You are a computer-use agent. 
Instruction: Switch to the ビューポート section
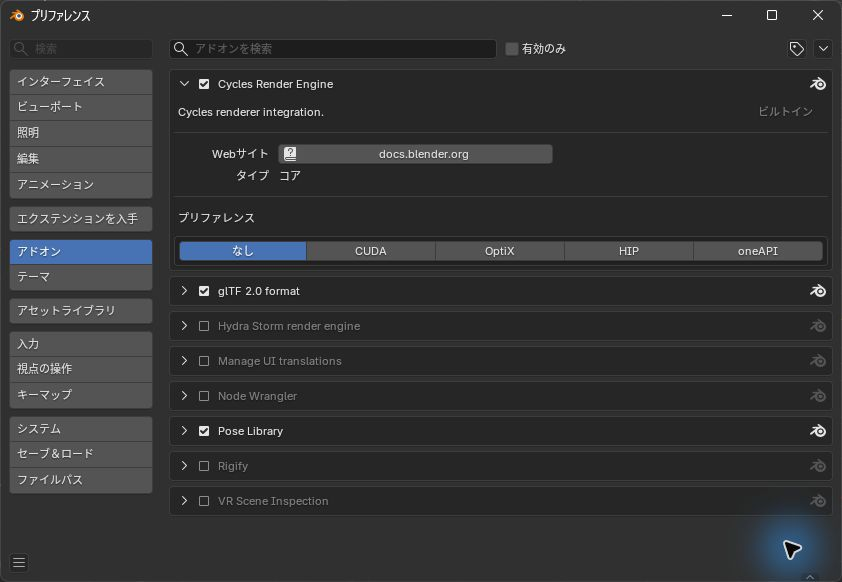(81, 107)
